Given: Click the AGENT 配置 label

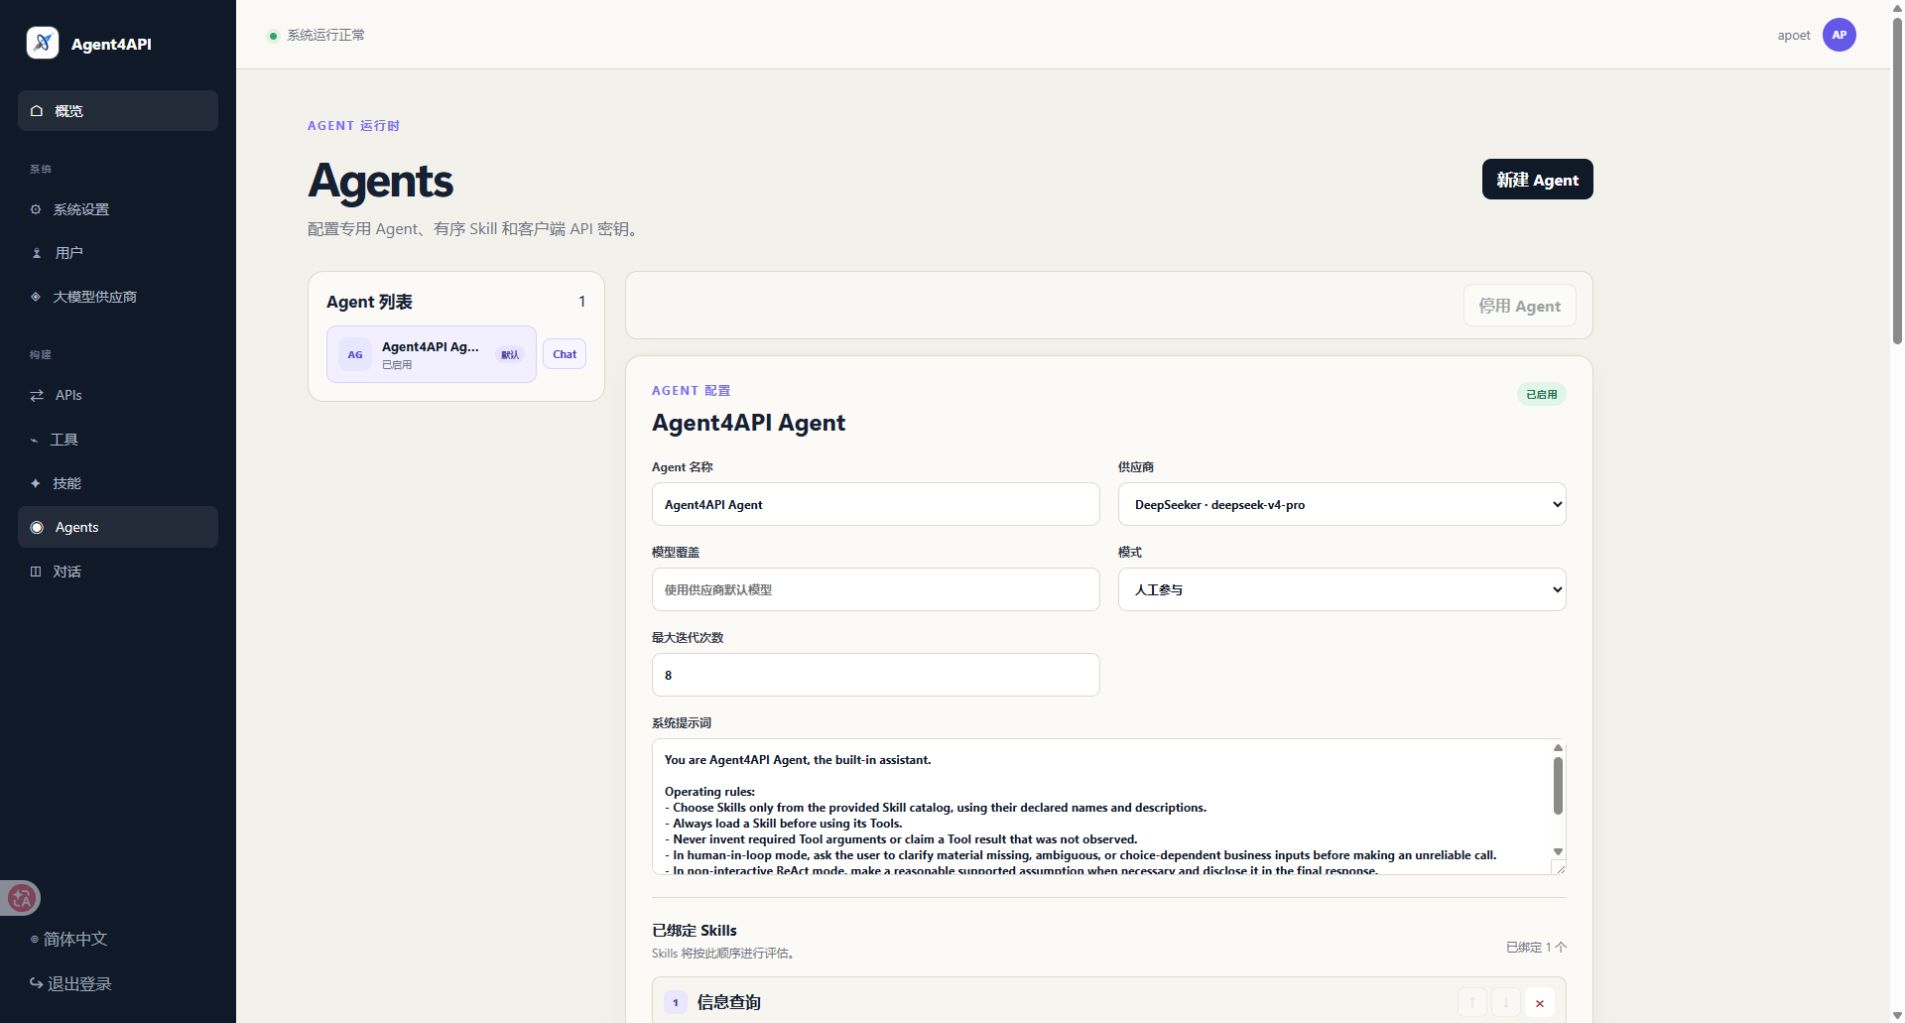Looking at the screenshot, I should pos(691,391).
